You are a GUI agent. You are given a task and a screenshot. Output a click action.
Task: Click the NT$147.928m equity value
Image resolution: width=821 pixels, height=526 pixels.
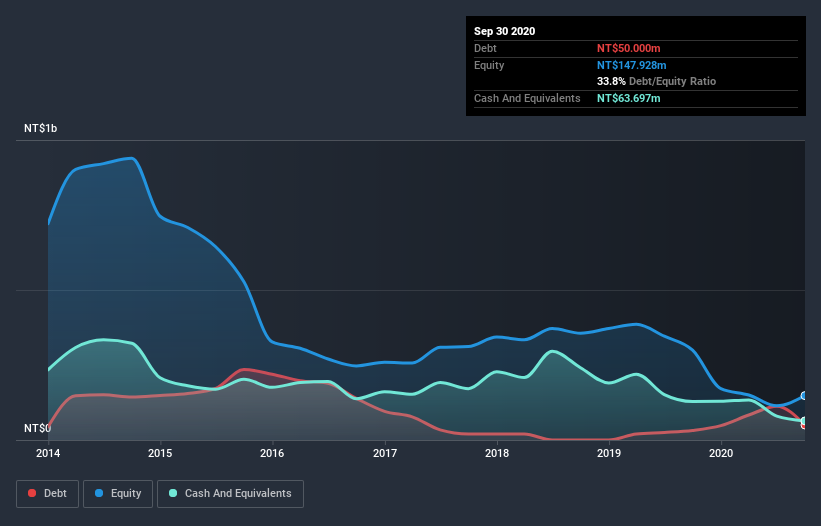click(631, 65)
